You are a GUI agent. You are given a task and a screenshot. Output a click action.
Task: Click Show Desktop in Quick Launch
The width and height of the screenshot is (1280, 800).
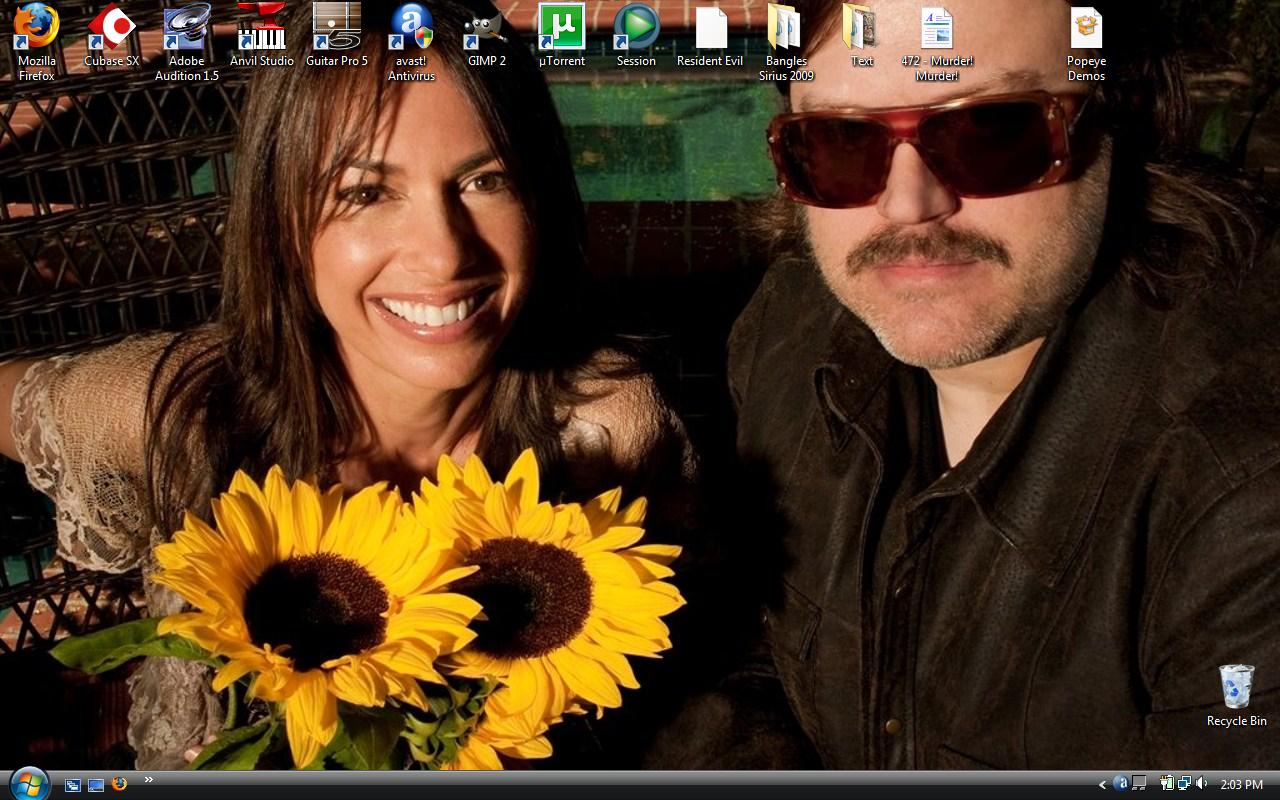coord(96,785)
